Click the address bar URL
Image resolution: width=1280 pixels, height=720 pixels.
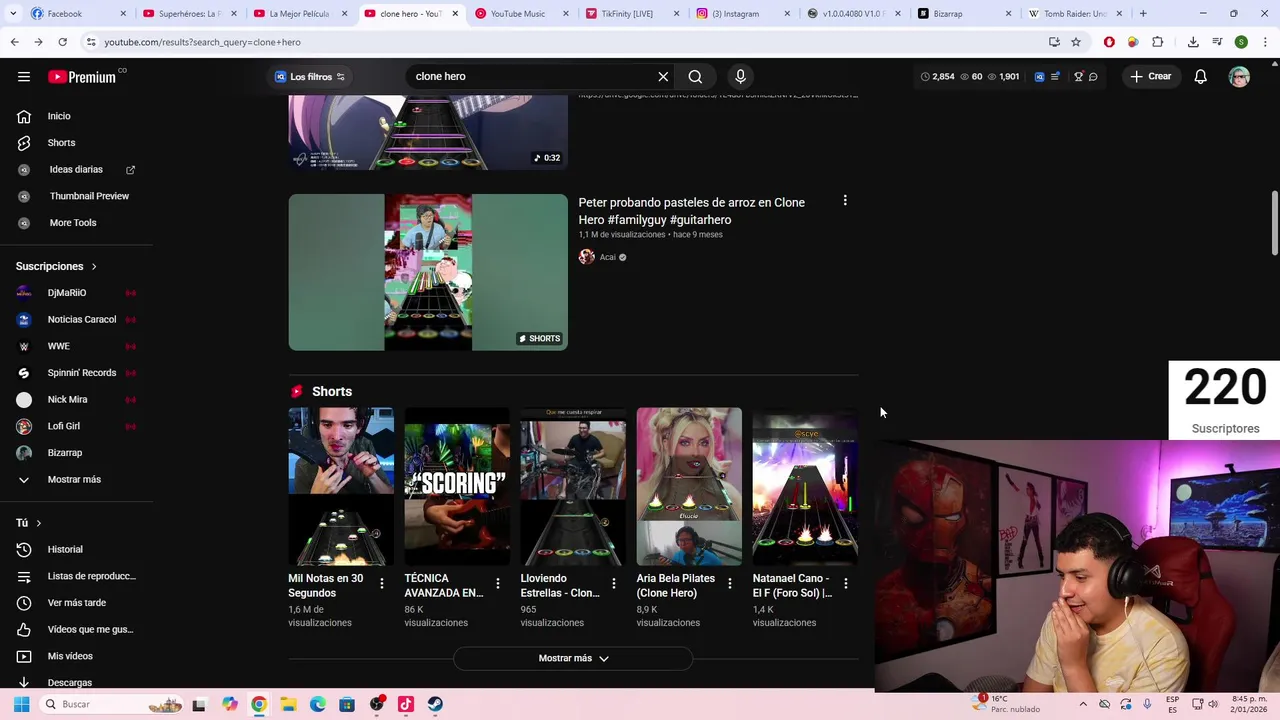tap(202, 42)
